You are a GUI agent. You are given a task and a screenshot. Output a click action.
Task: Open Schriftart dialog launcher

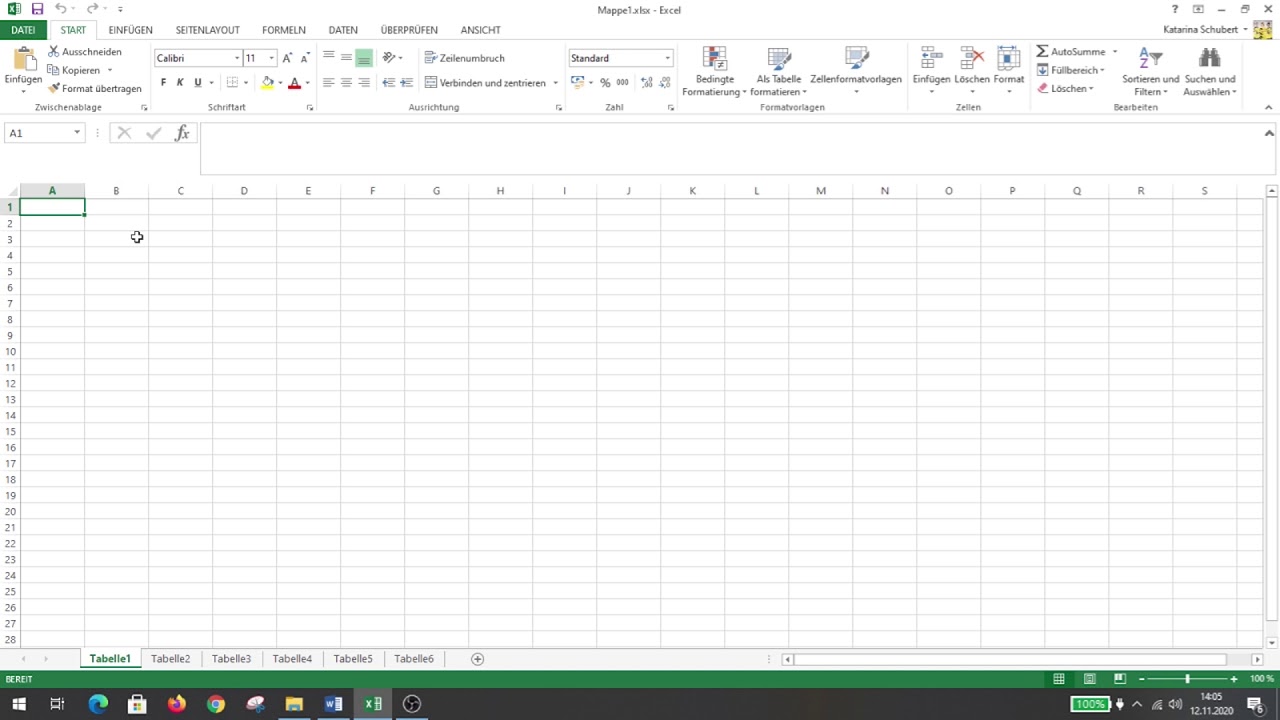(x=309, y=107)
